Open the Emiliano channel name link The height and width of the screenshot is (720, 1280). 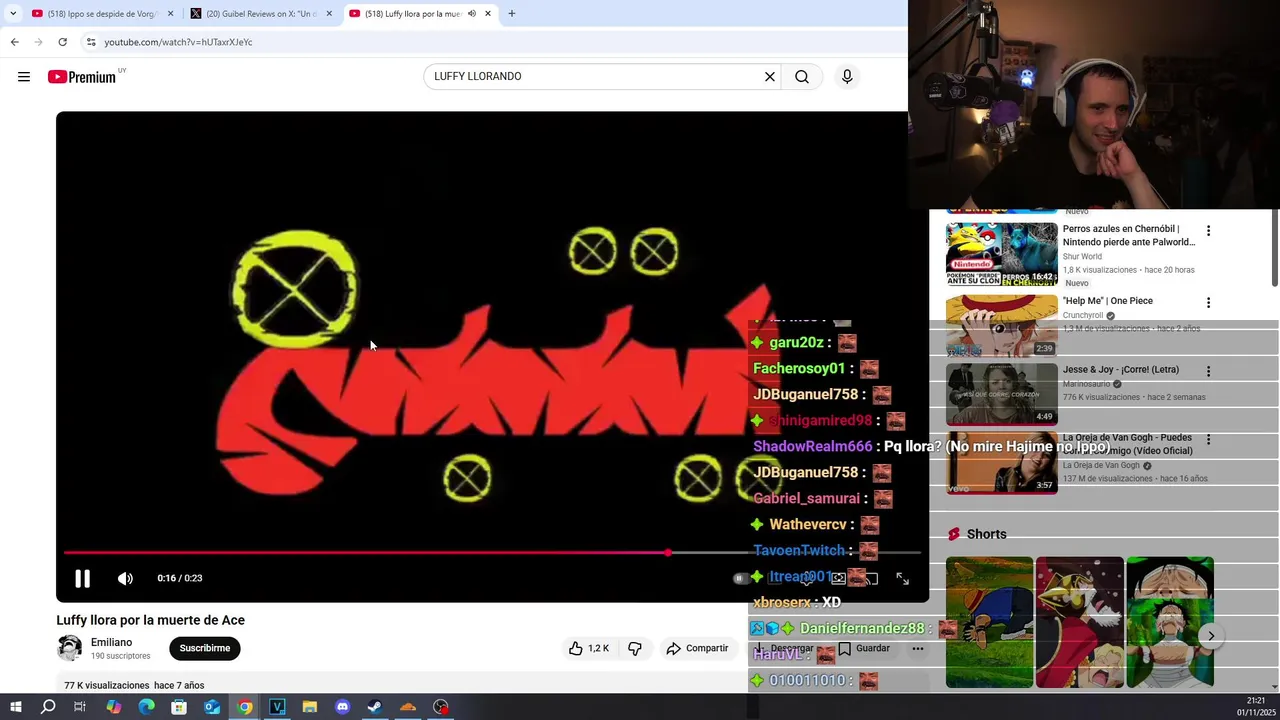tap(112, 642)
